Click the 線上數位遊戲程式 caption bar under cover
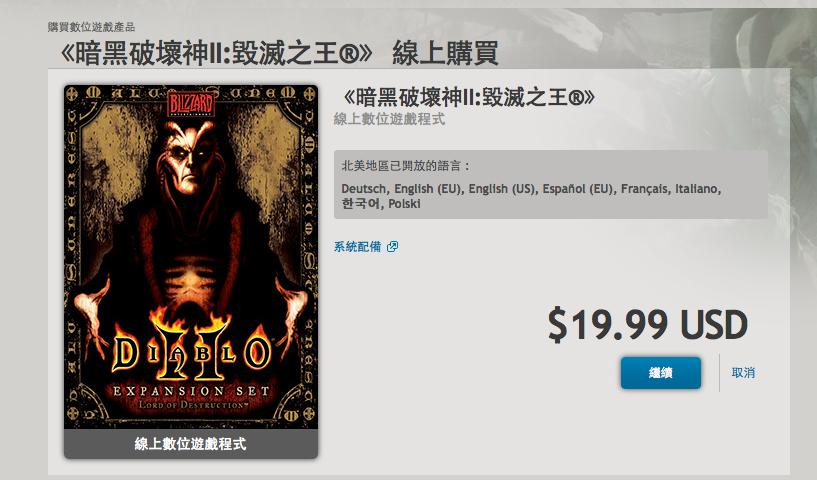The width and height of the screenshot is (817, 480). coord(191,444)
